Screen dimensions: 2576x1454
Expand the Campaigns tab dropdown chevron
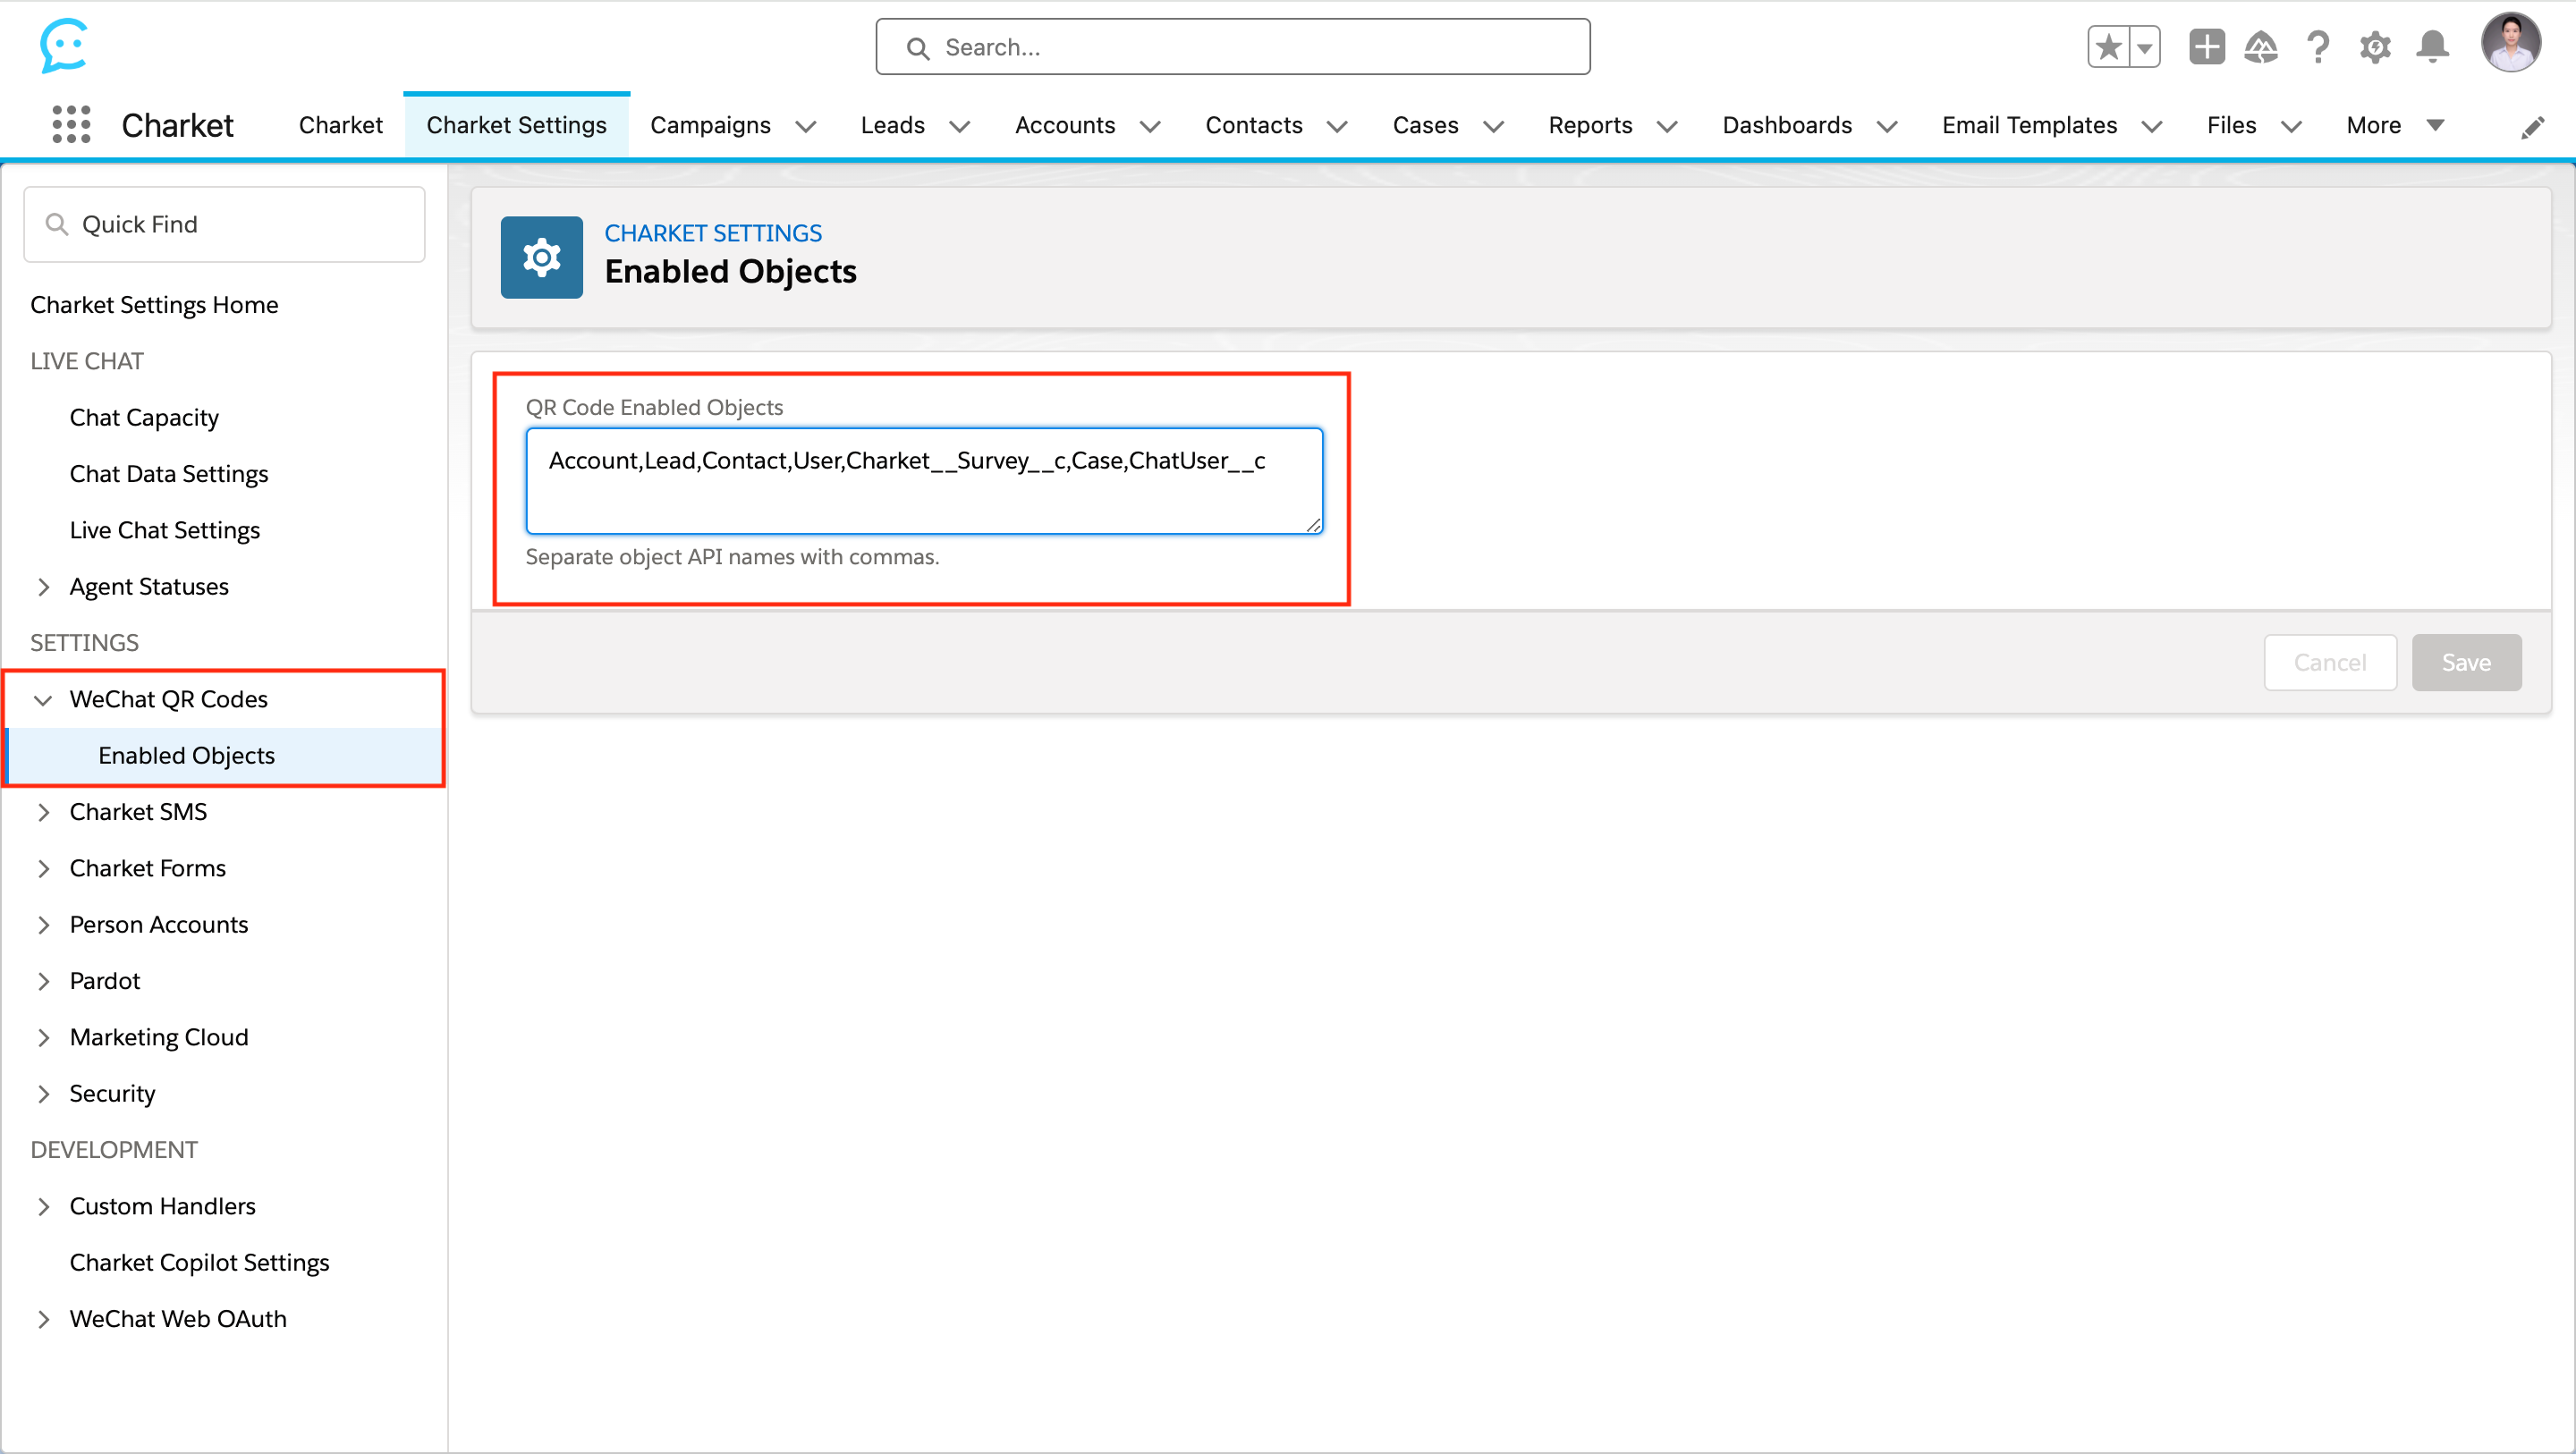[x=806, y=127]
